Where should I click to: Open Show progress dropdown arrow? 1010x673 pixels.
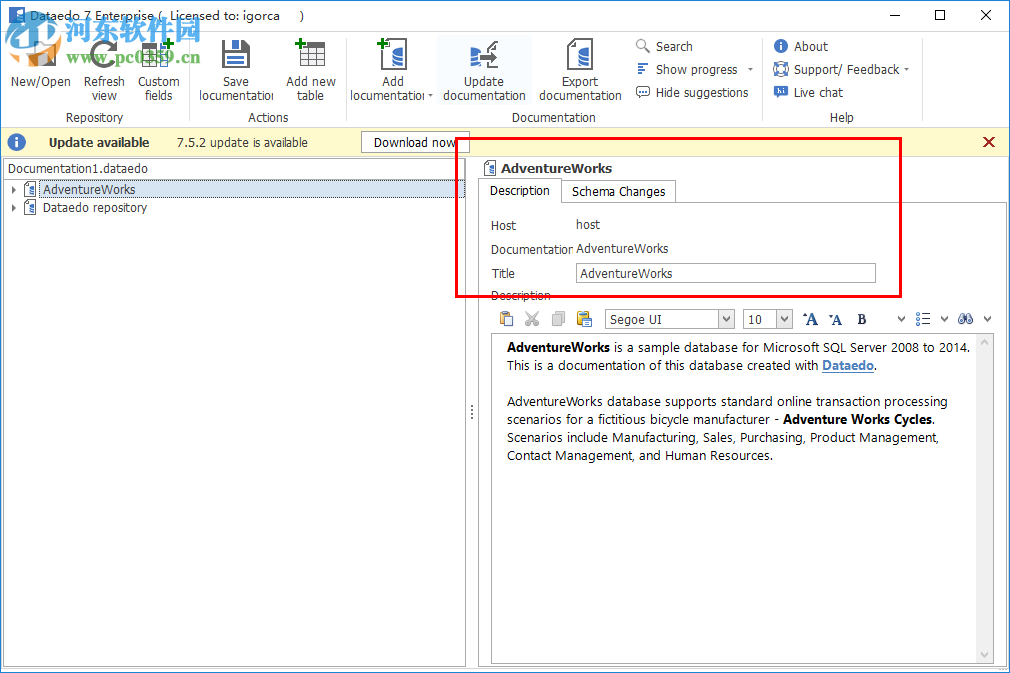(750, 70)
